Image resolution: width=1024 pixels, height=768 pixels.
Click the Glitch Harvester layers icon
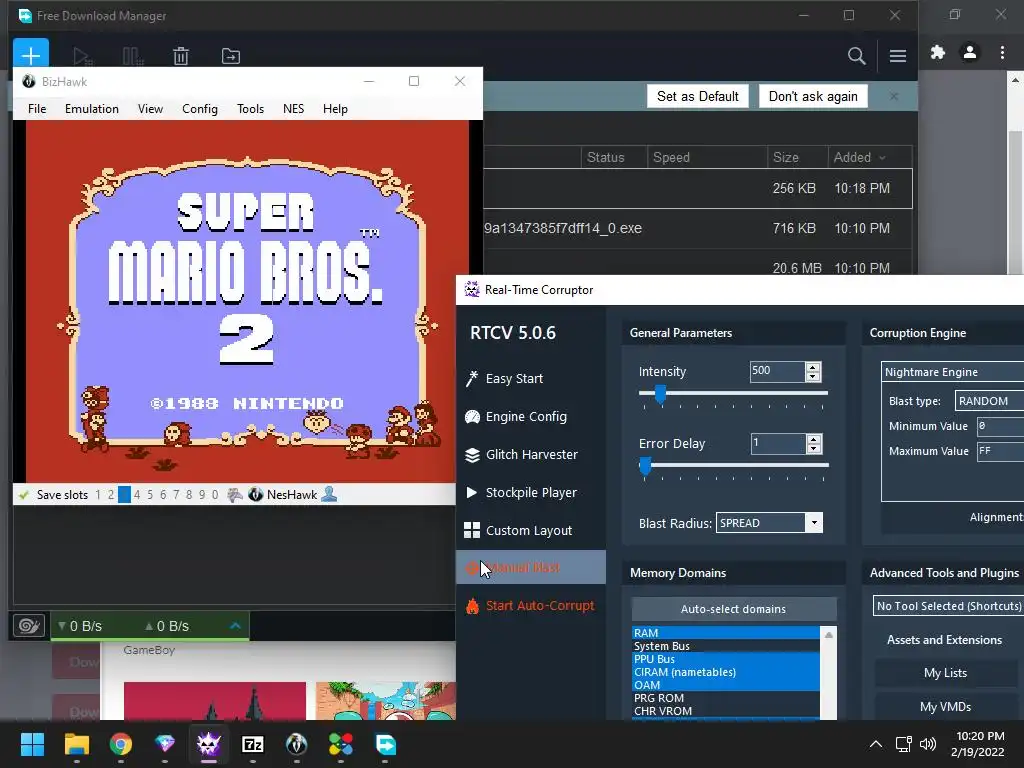[x=472, y=455]
